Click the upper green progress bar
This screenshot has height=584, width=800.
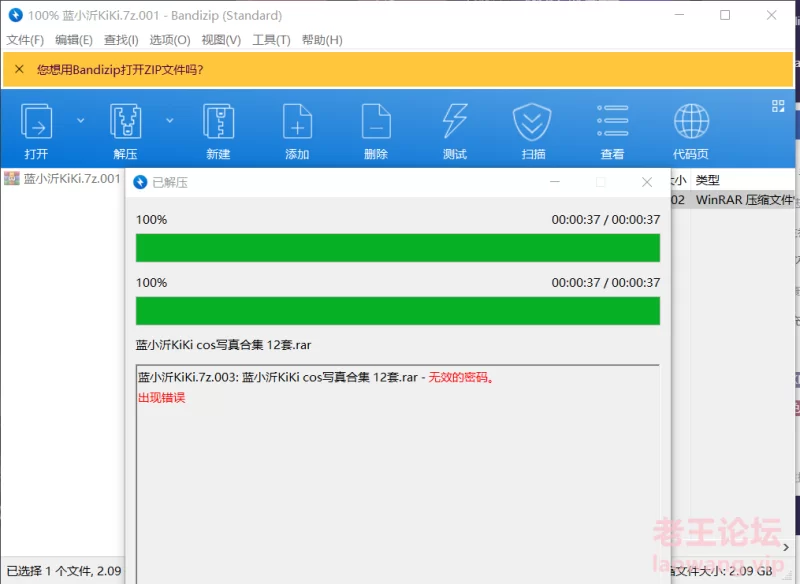pos(398,248)
